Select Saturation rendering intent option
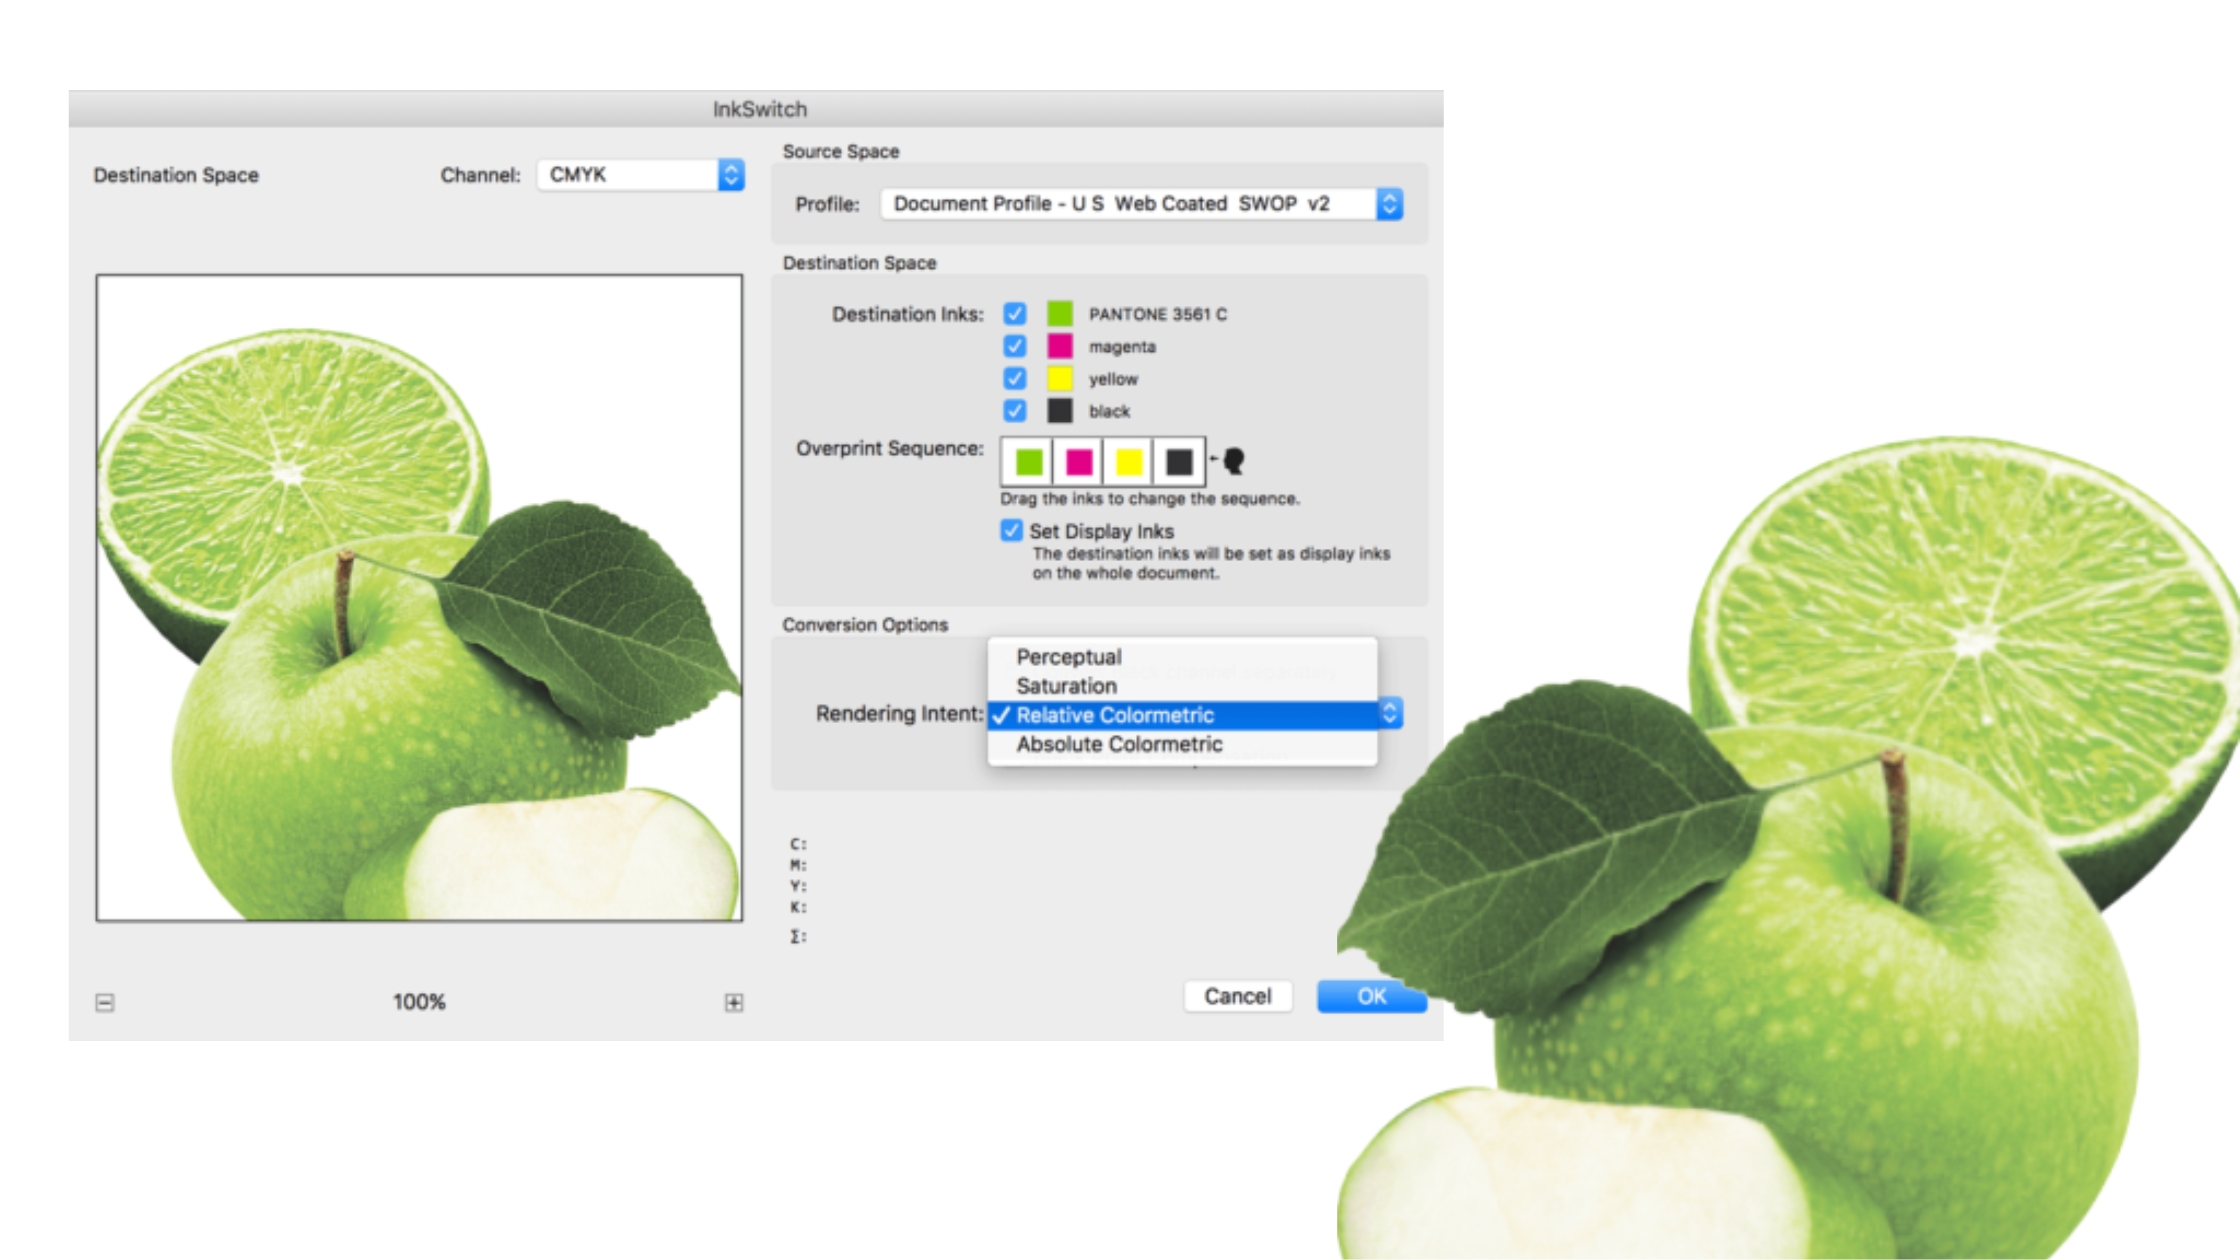 tap(1066, 686)
